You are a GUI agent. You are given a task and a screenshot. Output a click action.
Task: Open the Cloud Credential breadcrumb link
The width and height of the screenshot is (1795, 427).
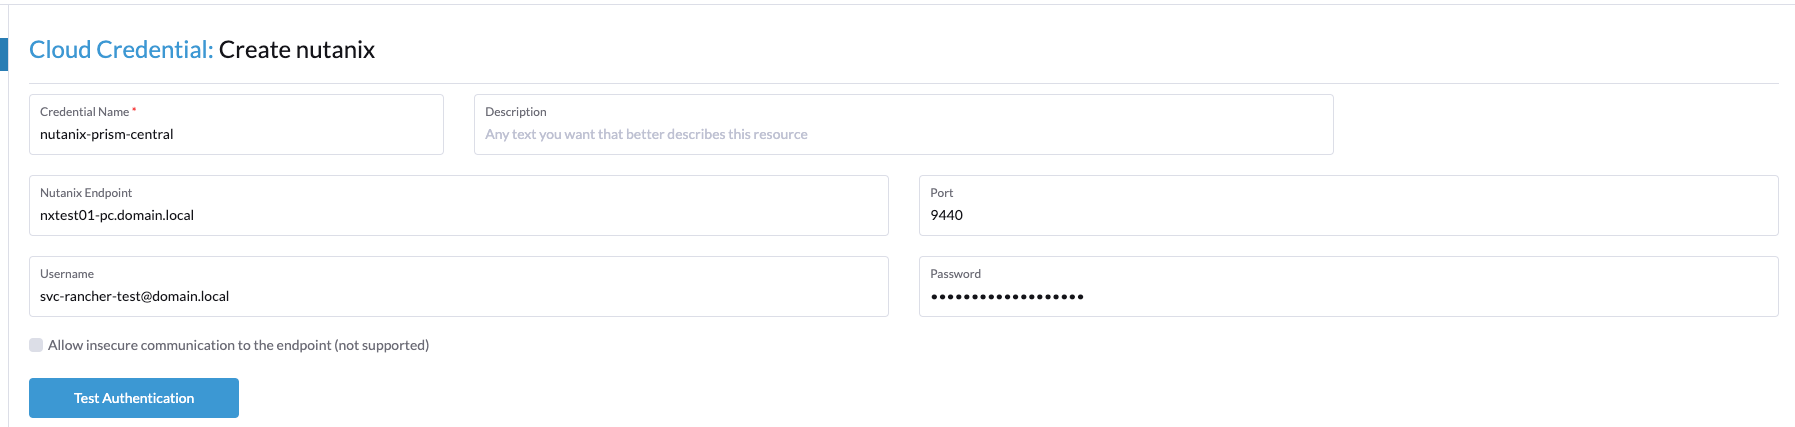coord(121,49)
